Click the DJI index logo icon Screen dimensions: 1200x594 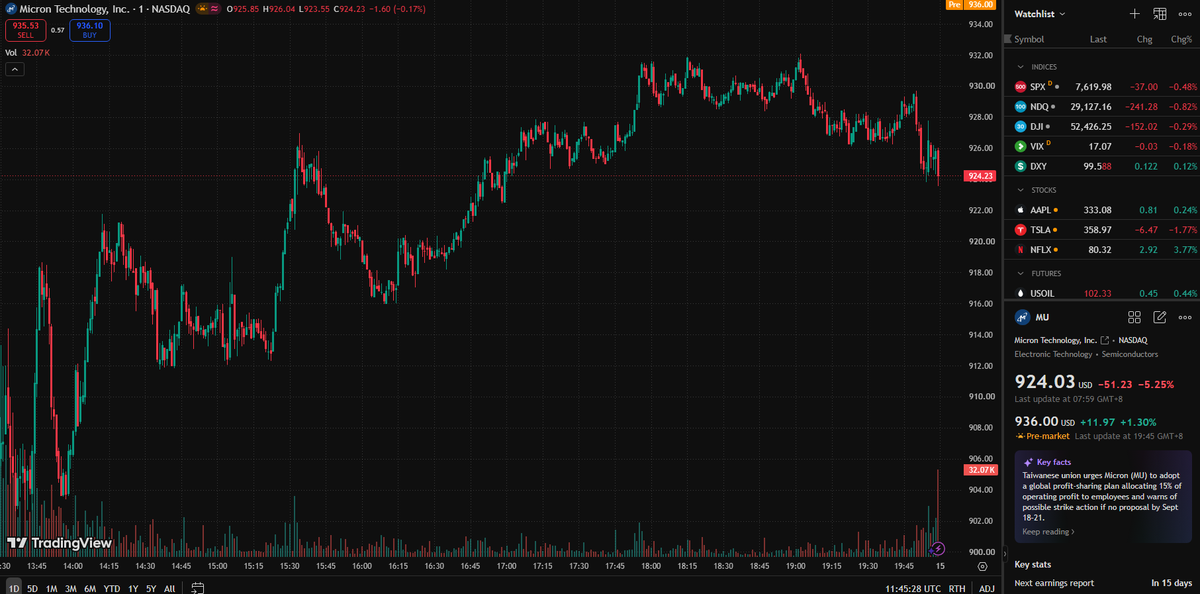point(1021,126)
